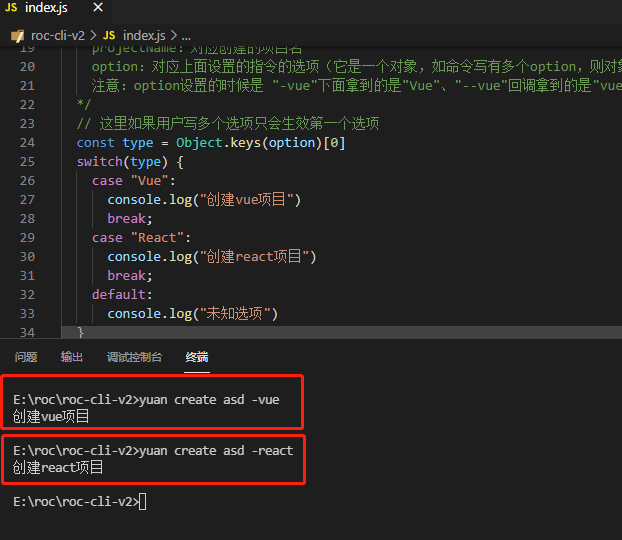Click the JS file icon in the index.js tab
The width and height of the screenshot is (622, 540).
tap(11, 8)
